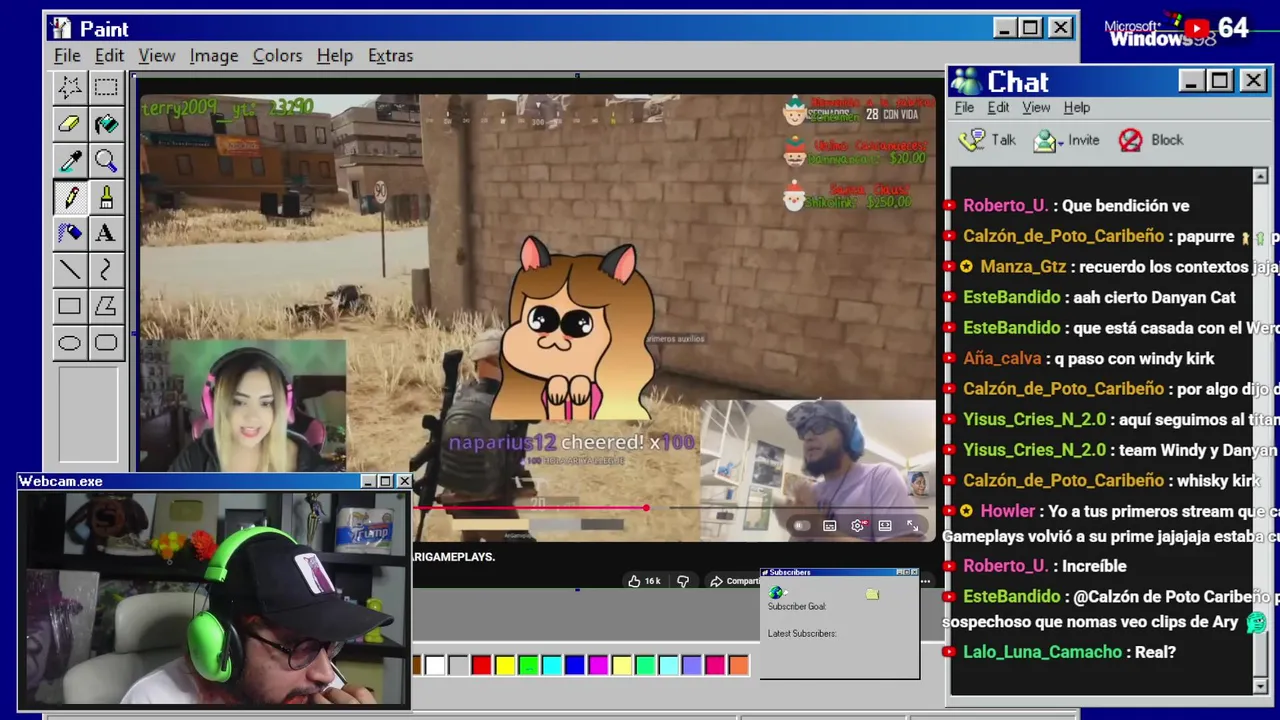The width and height of the screenshot is (1280, 720).
Task: Toggle the video autoplay switch
Action: 801,526
